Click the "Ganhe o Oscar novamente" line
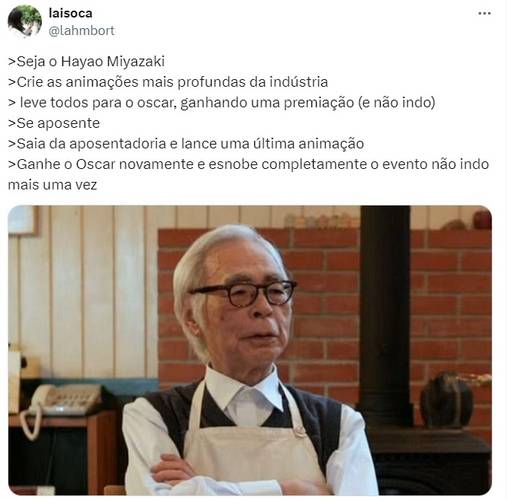Screen dimensions: 520x500 coord(248,164)
